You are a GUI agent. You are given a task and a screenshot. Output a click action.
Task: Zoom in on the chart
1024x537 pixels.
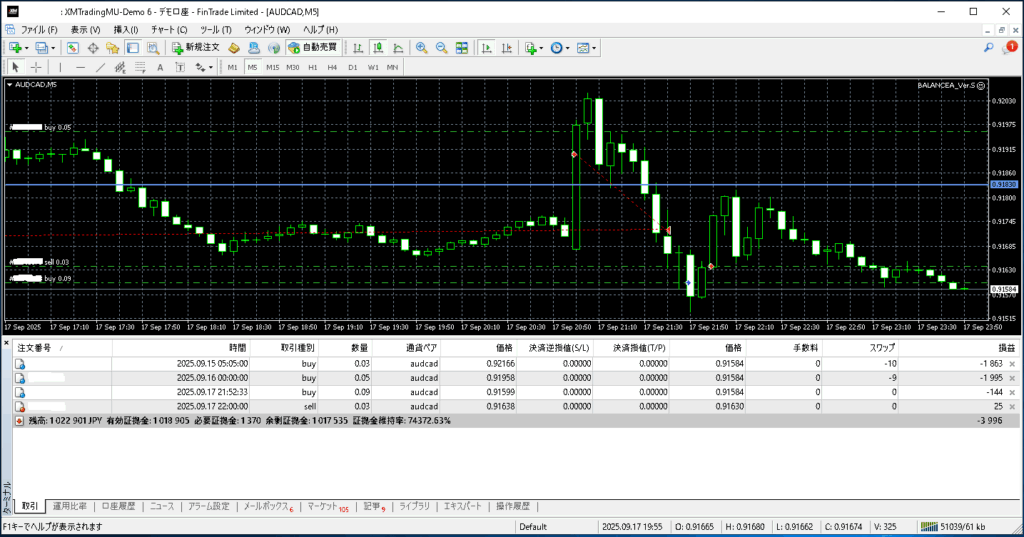[x=422, y=47]
